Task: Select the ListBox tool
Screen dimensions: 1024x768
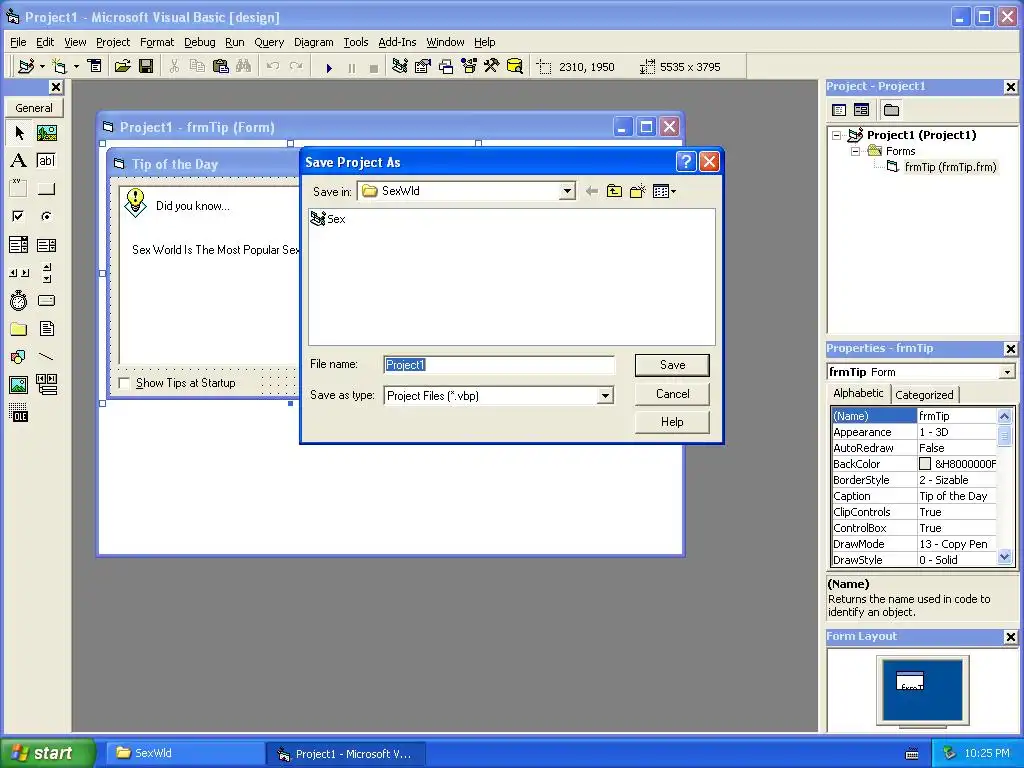Action: 46,245
